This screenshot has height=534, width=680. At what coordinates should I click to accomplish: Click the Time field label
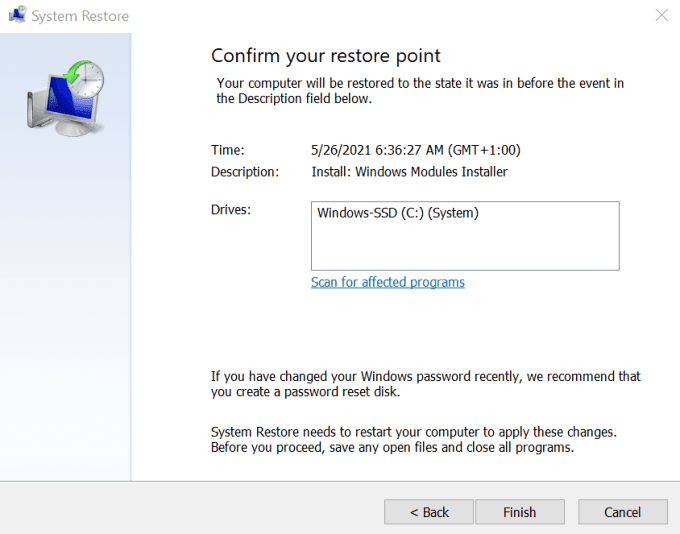[227, 150]
